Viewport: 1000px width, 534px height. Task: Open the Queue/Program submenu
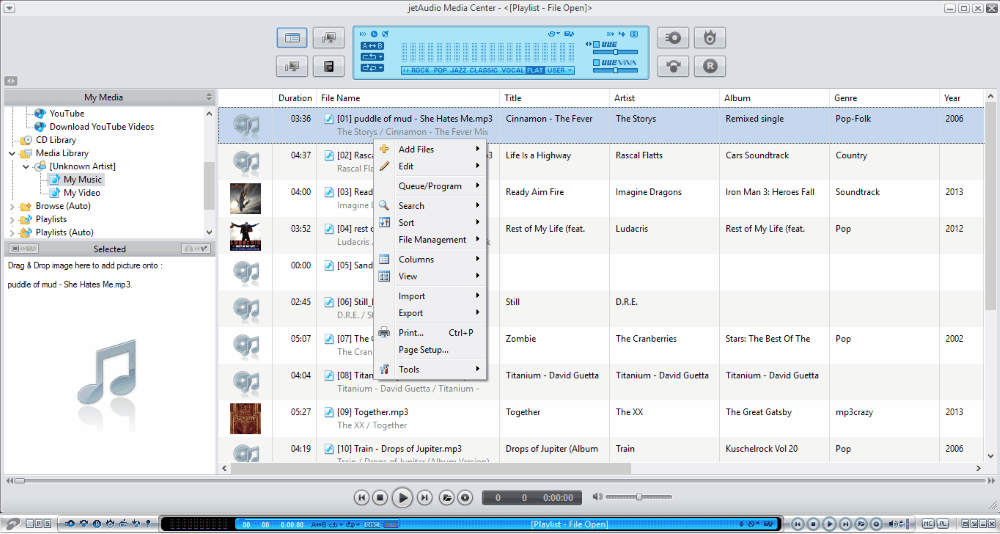tap(430, 186)
